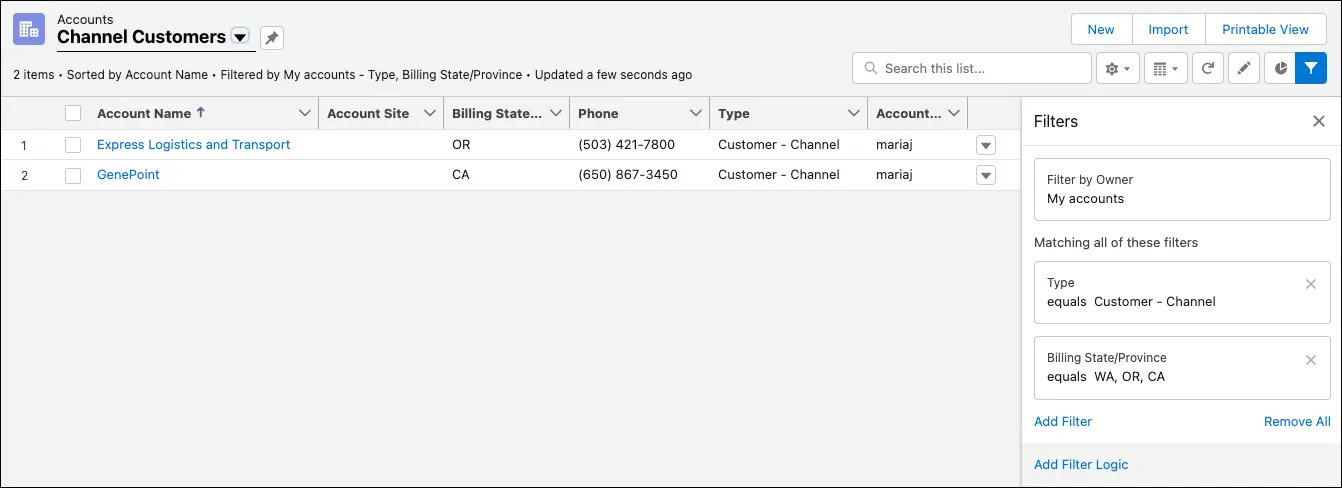Screen dimensions: 1342x488
Task: Toggle the filter funnel icon
Action: pos(1311,69)
